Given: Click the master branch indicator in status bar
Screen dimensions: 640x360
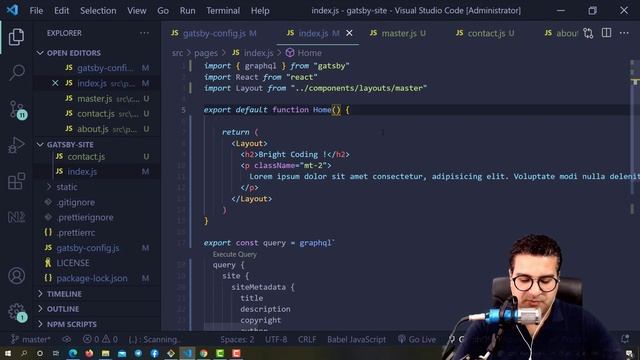Looking at the screenshot, I should point(31,339).
